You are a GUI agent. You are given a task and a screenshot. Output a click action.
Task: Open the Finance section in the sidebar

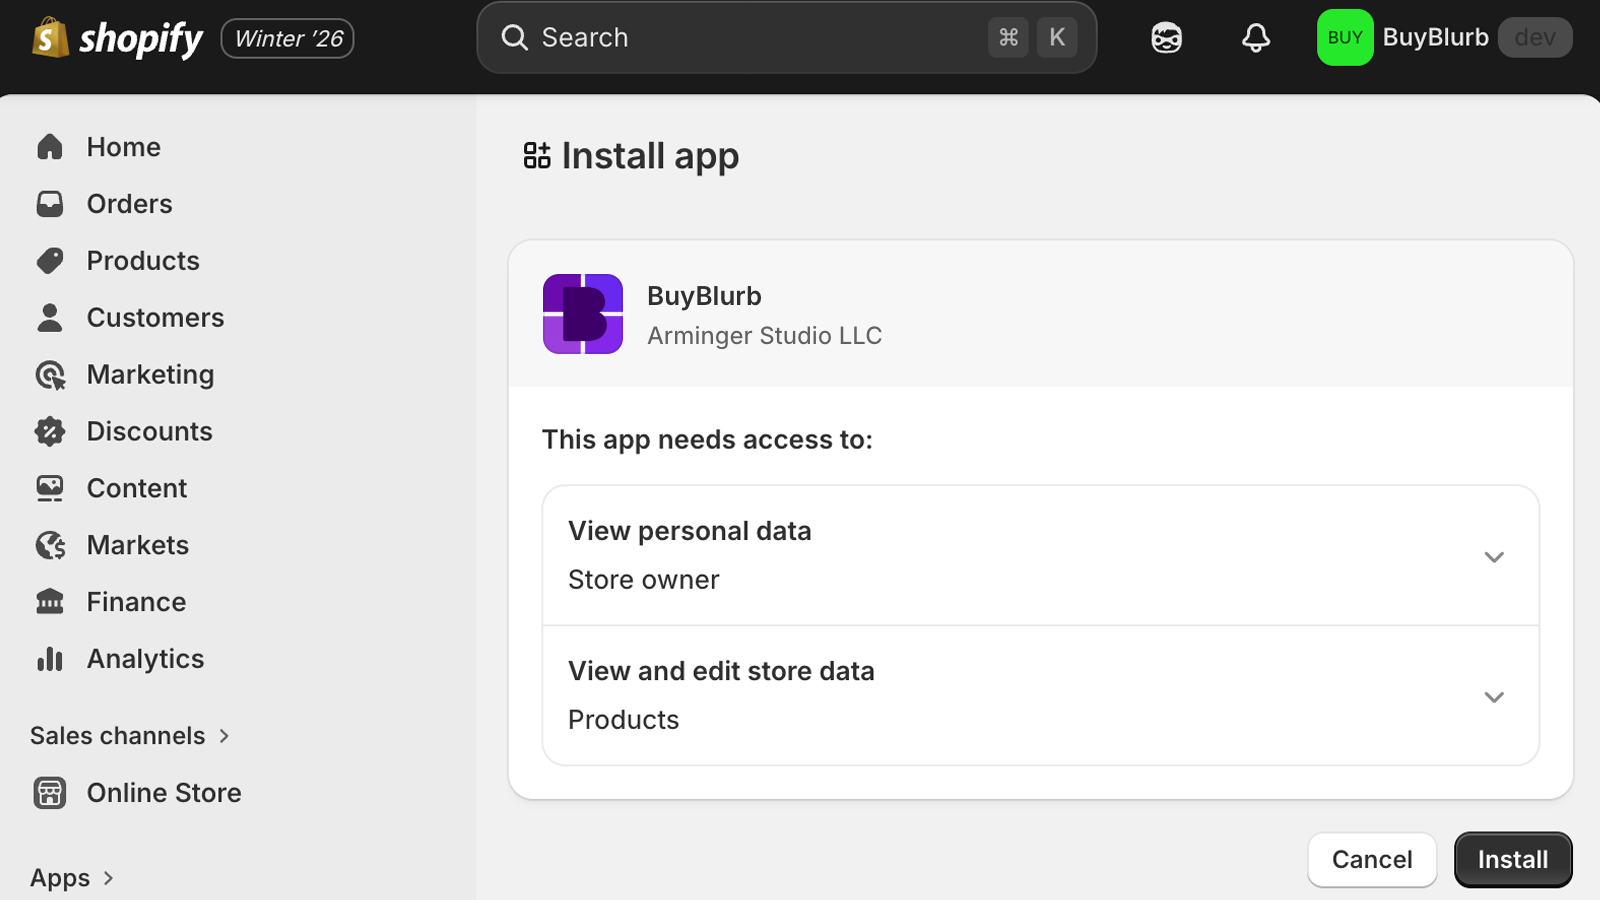click(136, 601)
